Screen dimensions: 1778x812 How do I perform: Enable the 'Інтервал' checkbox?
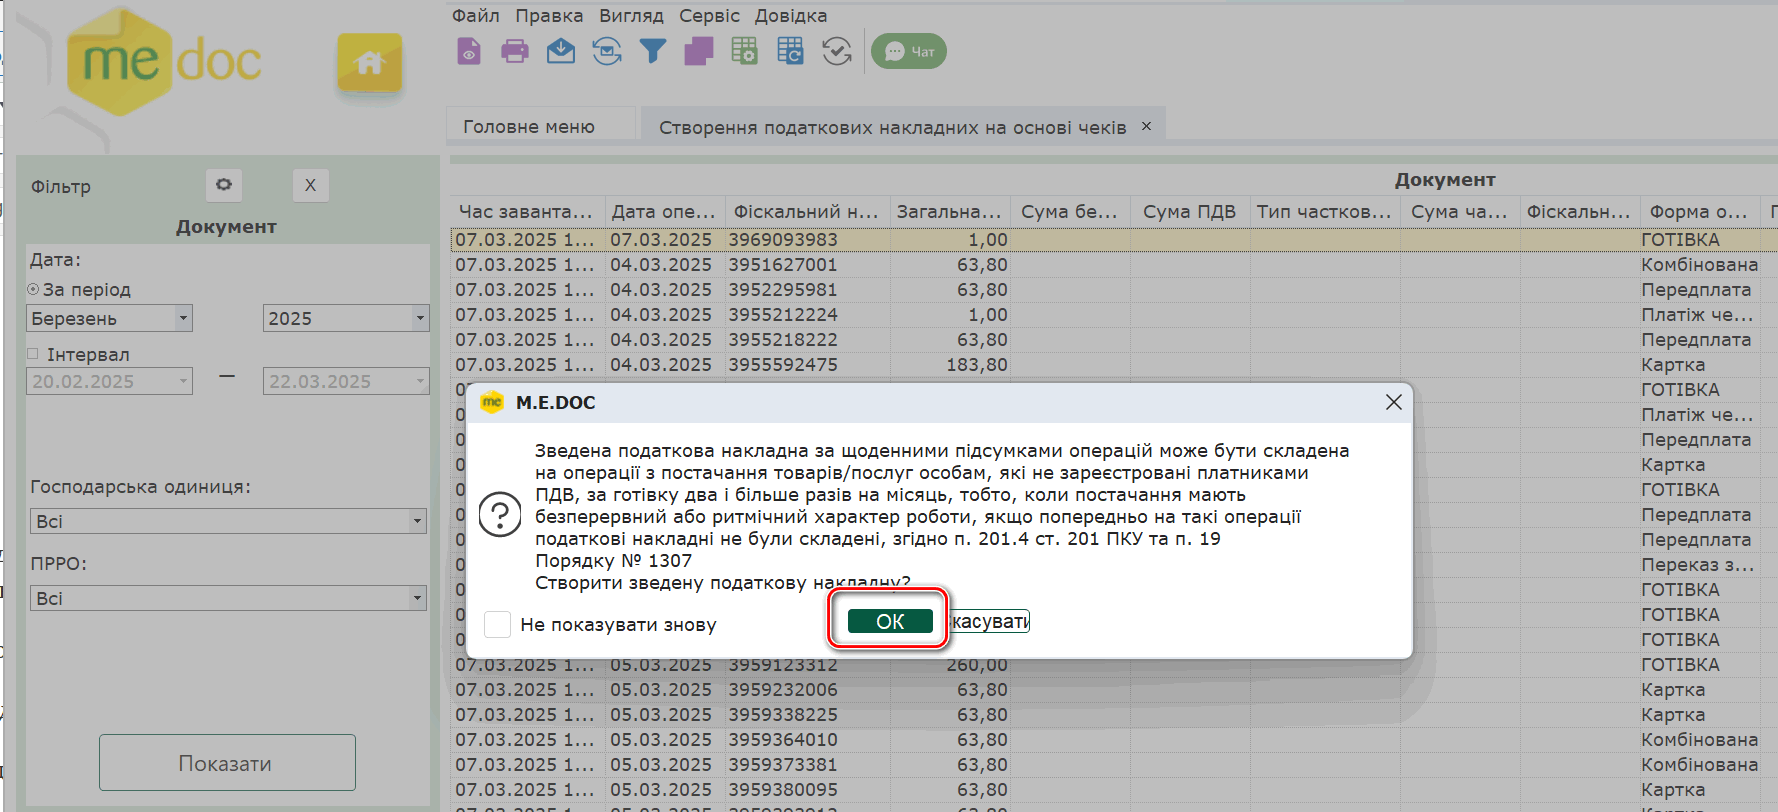[33, 354]
